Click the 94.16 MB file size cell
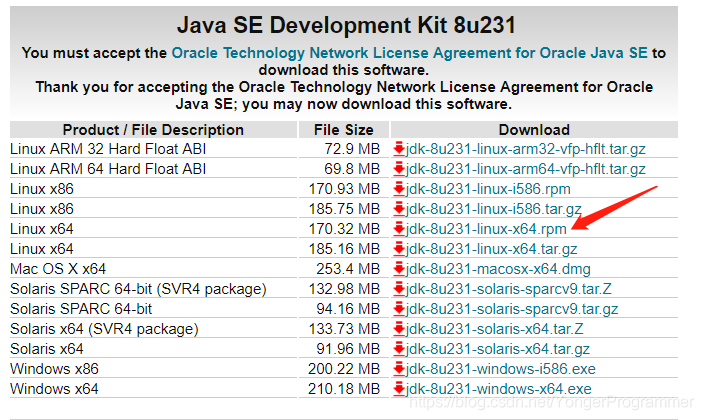This screenshot has height=420, width=704. click(348, 309)
